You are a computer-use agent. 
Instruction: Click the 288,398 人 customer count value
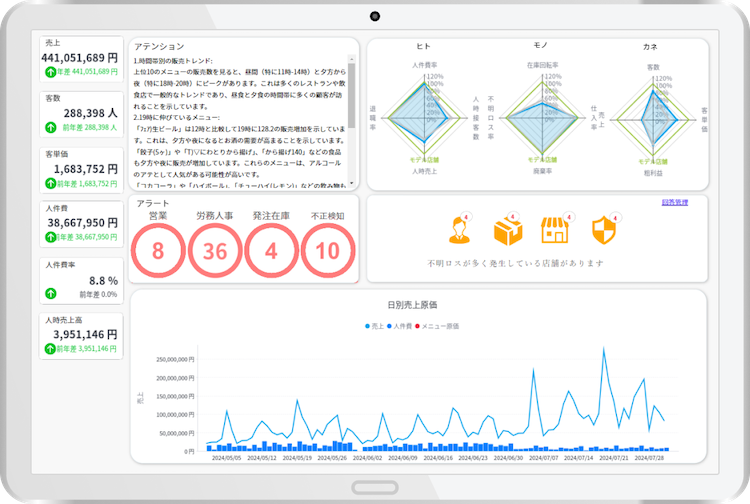click(90, 113)
